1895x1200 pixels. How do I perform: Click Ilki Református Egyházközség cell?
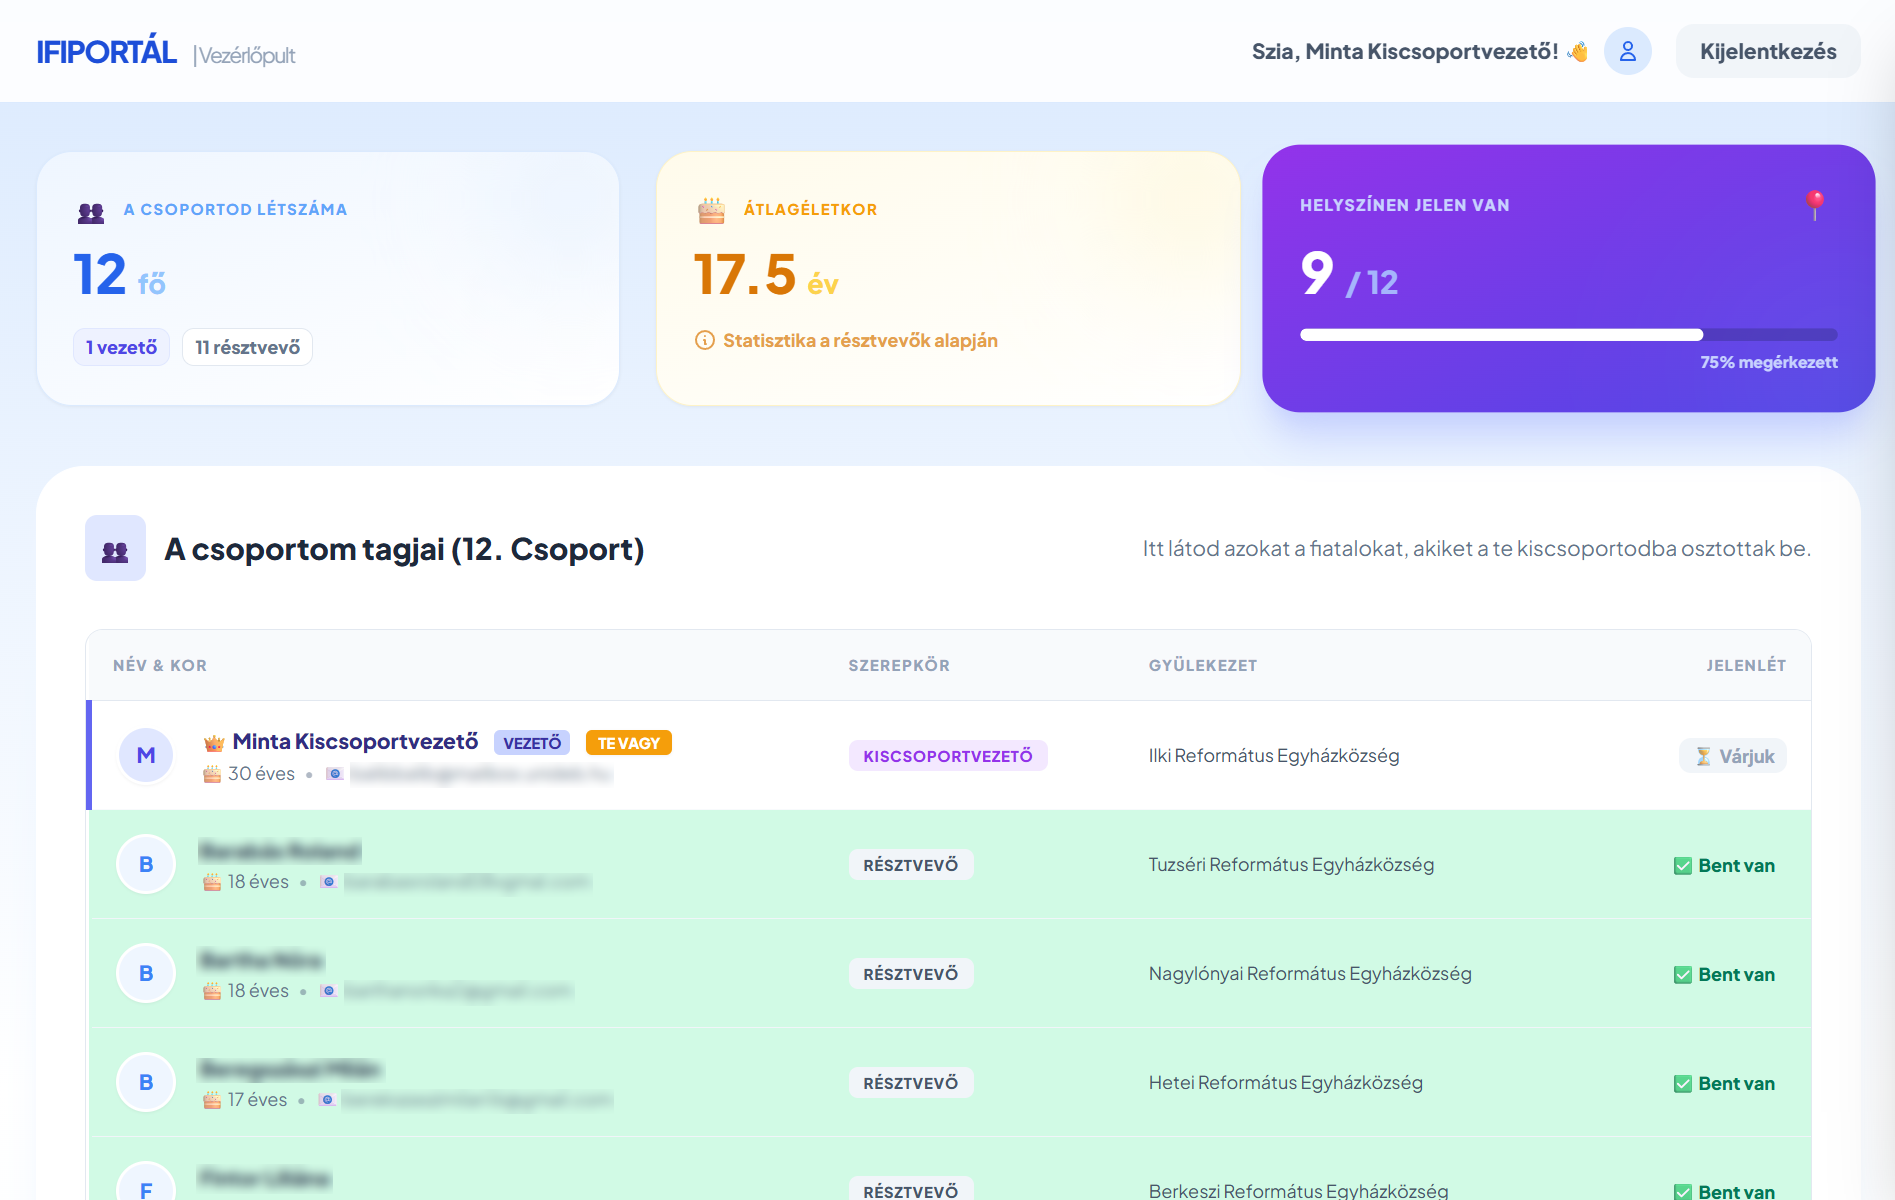pos(1274,756)
